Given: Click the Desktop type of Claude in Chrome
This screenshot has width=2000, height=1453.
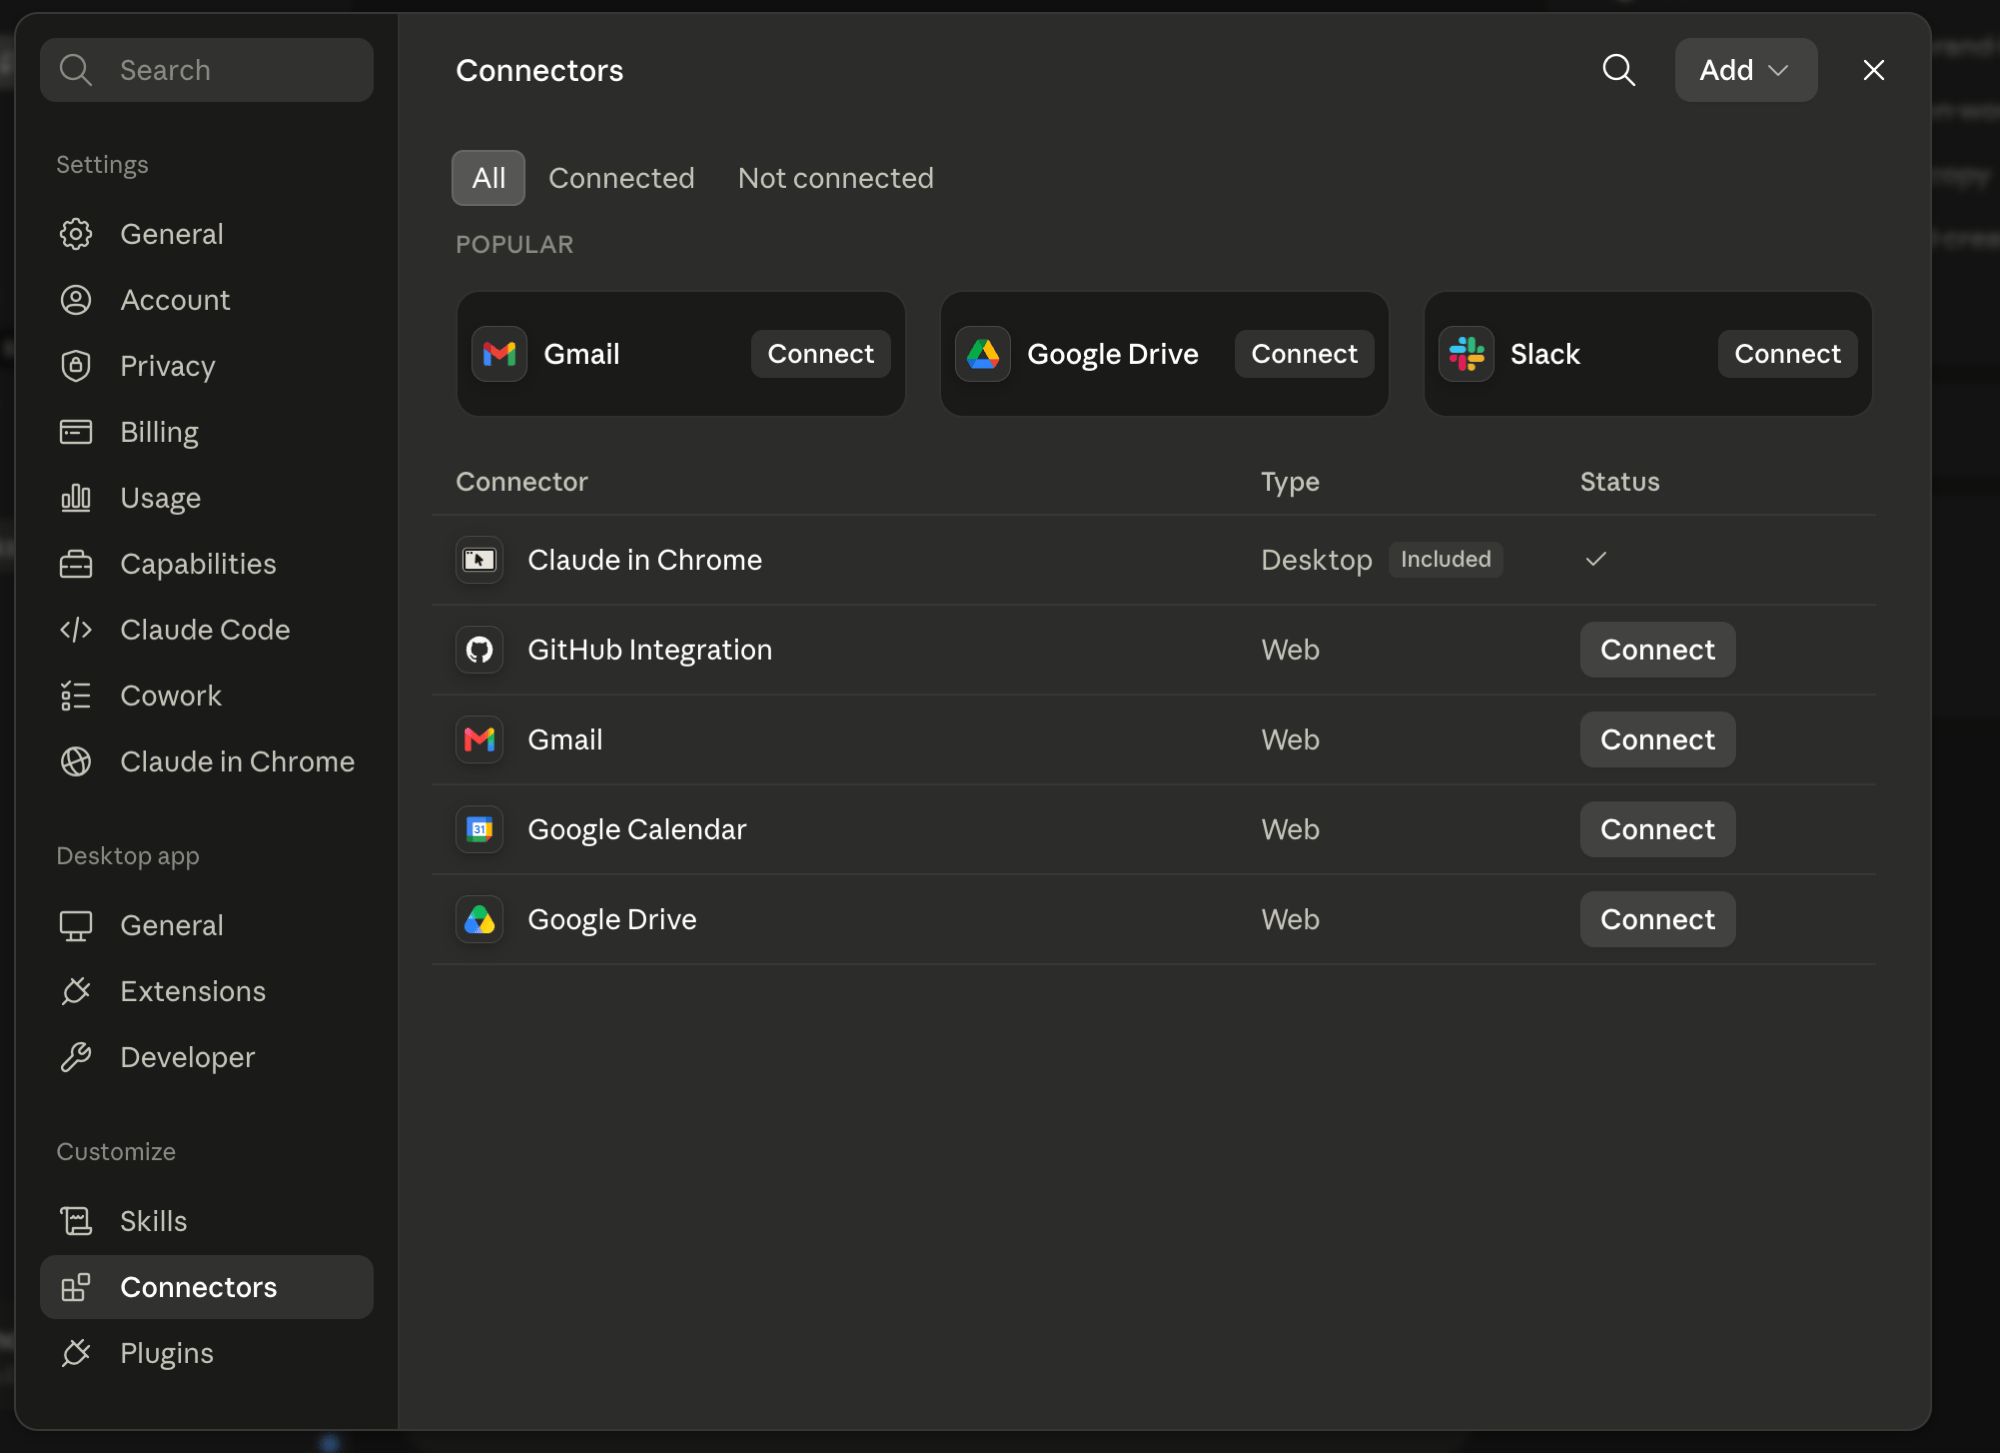Looking at the screenshot, I should (x=1316, y=560).
